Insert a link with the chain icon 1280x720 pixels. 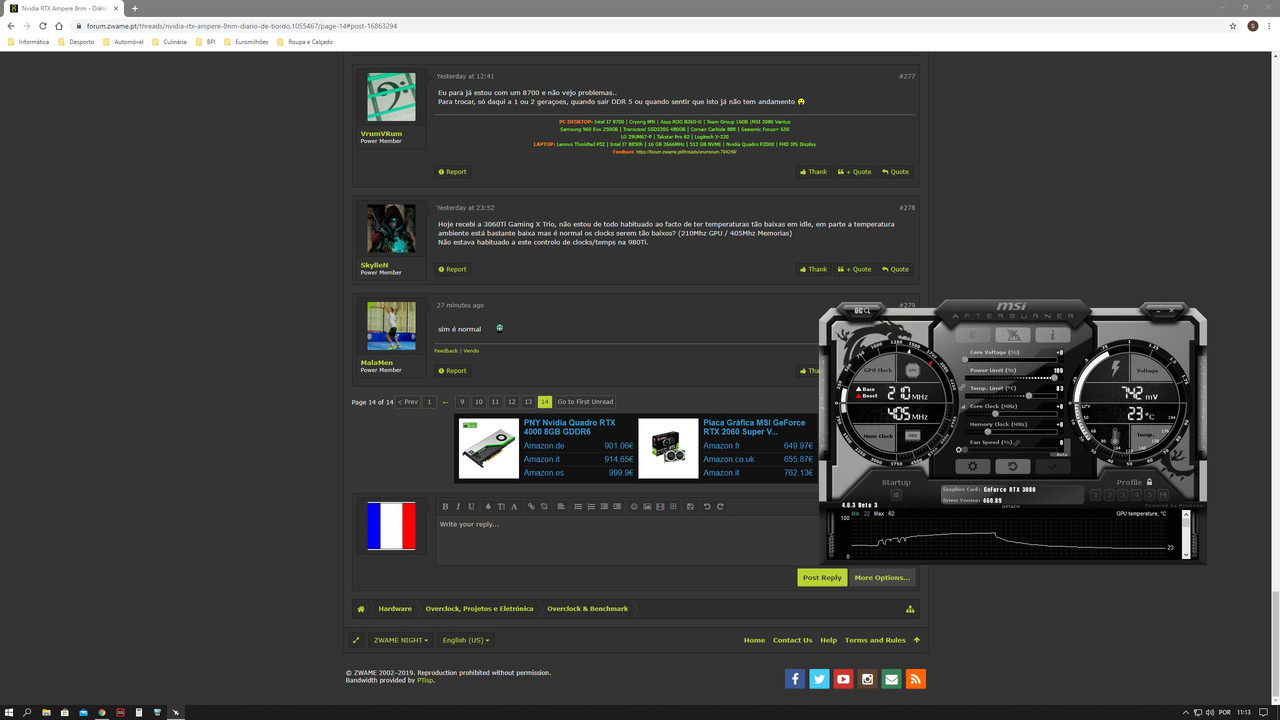click(531, 506)
